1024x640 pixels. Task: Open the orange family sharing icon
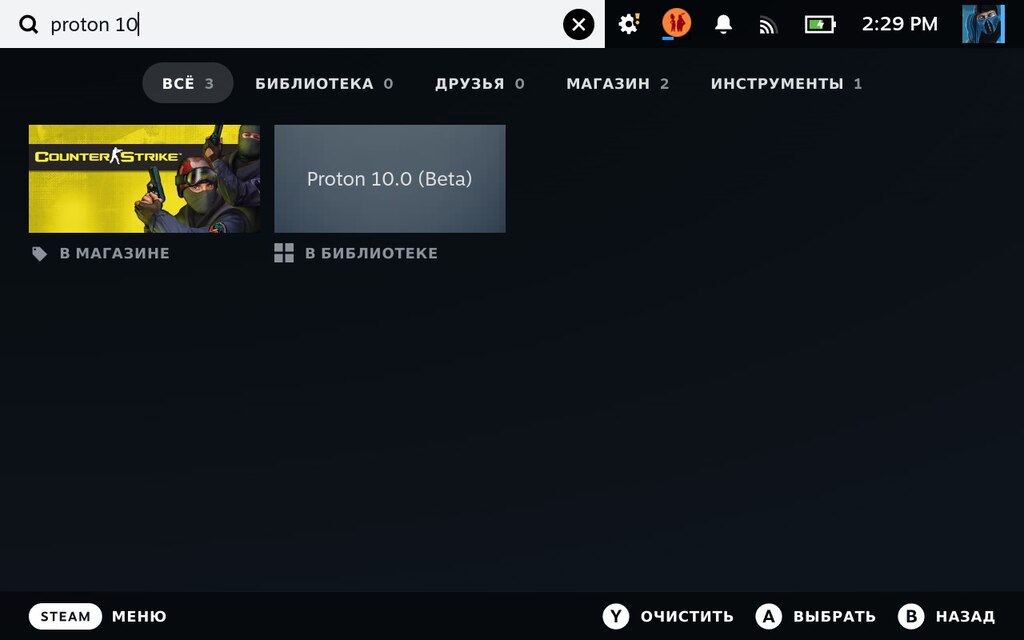pos(677,24)
